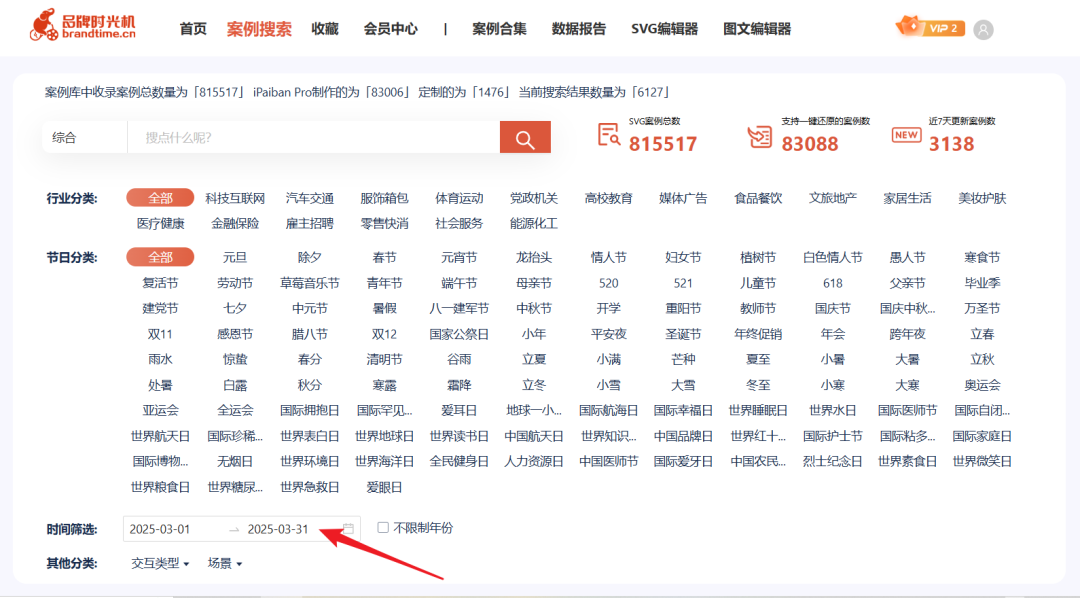Switch to 案例搜索 menu item

[257, 29]
